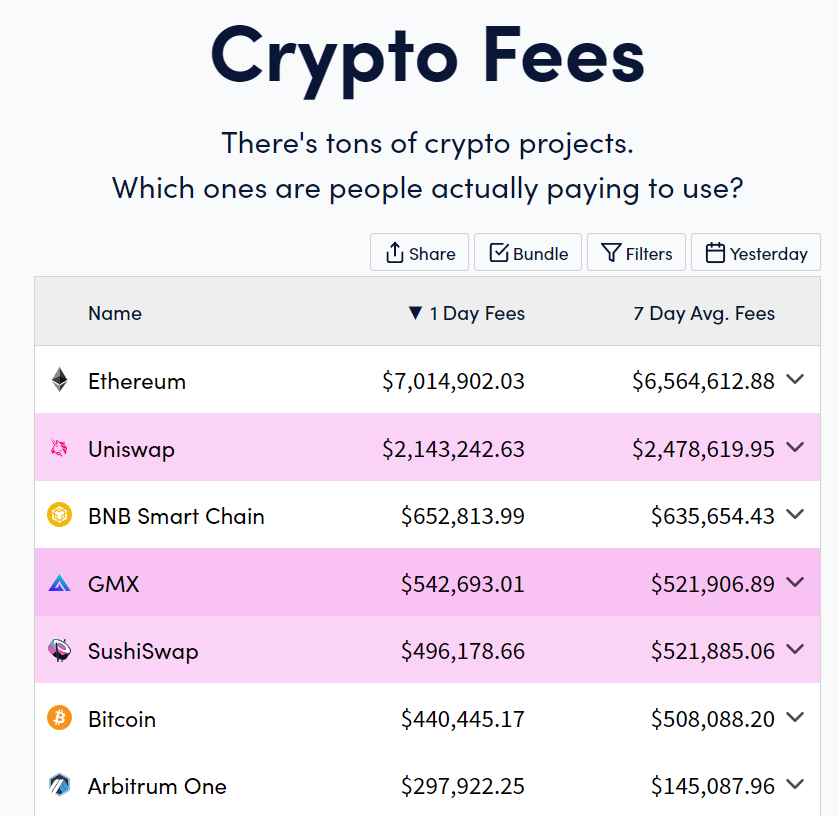
Task: Sort by 7 Day Avg. Fees header
Action: 704,313
